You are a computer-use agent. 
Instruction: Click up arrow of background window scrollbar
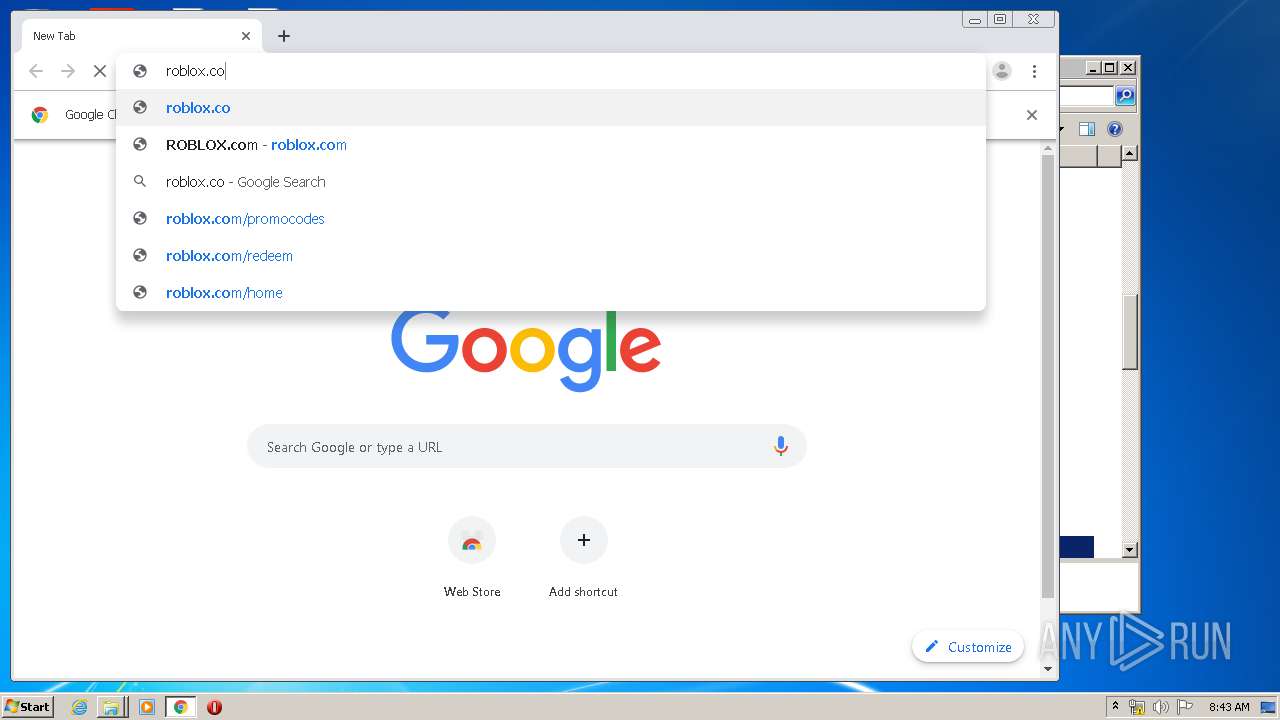[x=1130, y=153]
